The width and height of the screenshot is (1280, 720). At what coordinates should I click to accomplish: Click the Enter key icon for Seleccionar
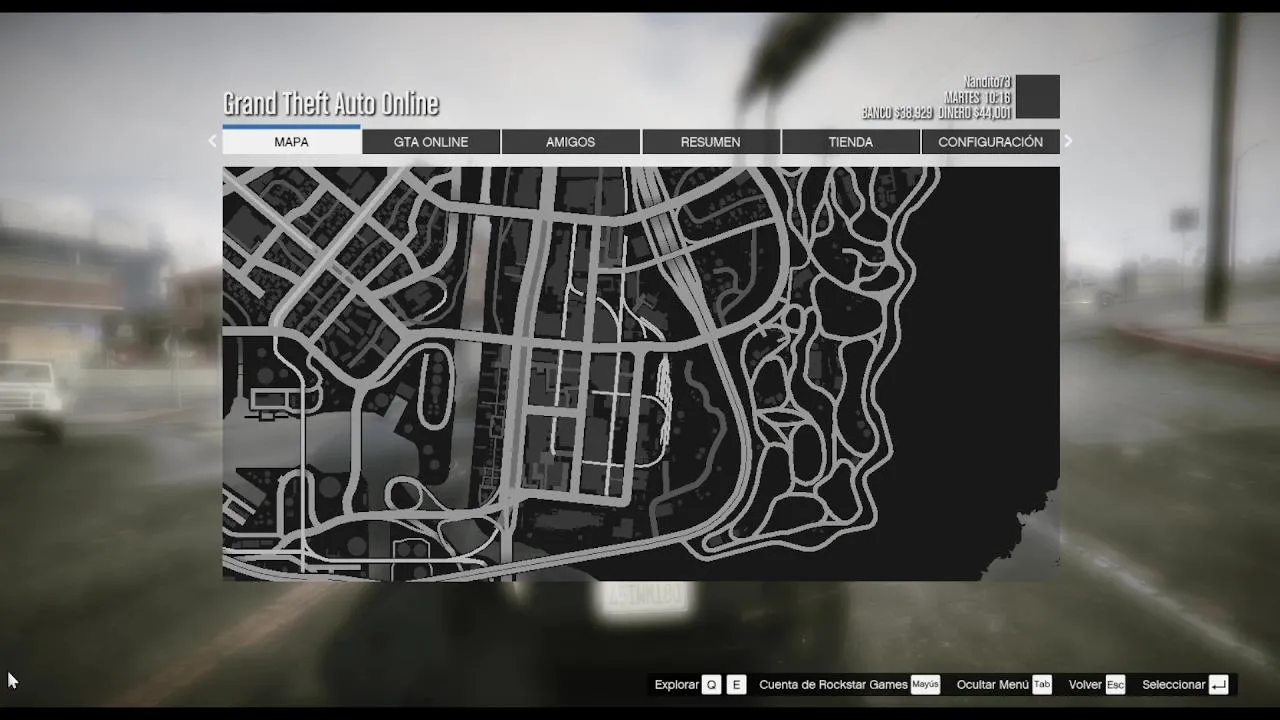(x=1218, y=685)
